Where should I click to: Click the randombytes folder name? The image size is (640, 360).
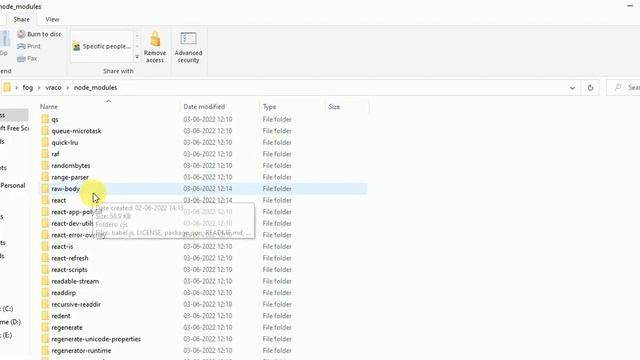pyautogui.click(x=71, y=166)
